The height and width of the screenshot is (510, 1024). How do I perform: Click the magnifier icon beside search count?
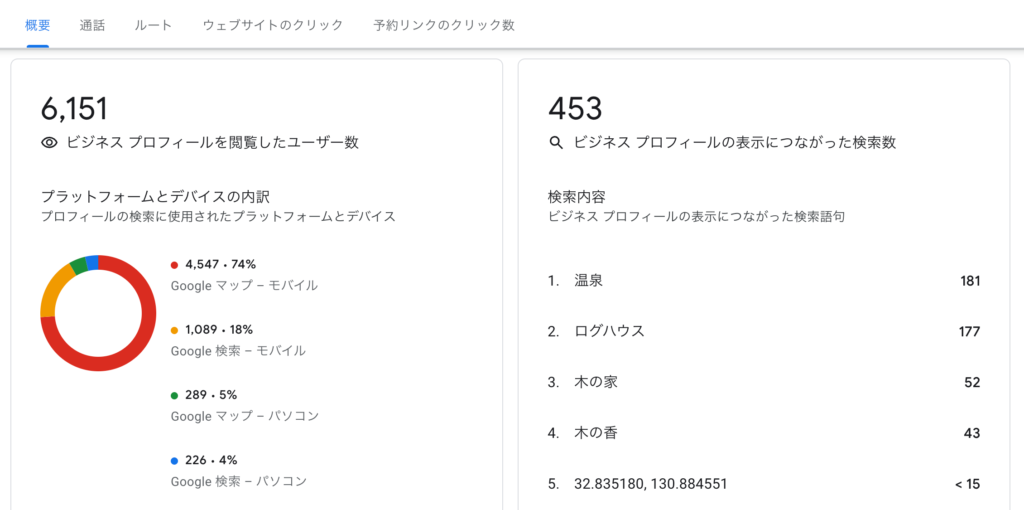pyautogui.click(x=557, y=143)
